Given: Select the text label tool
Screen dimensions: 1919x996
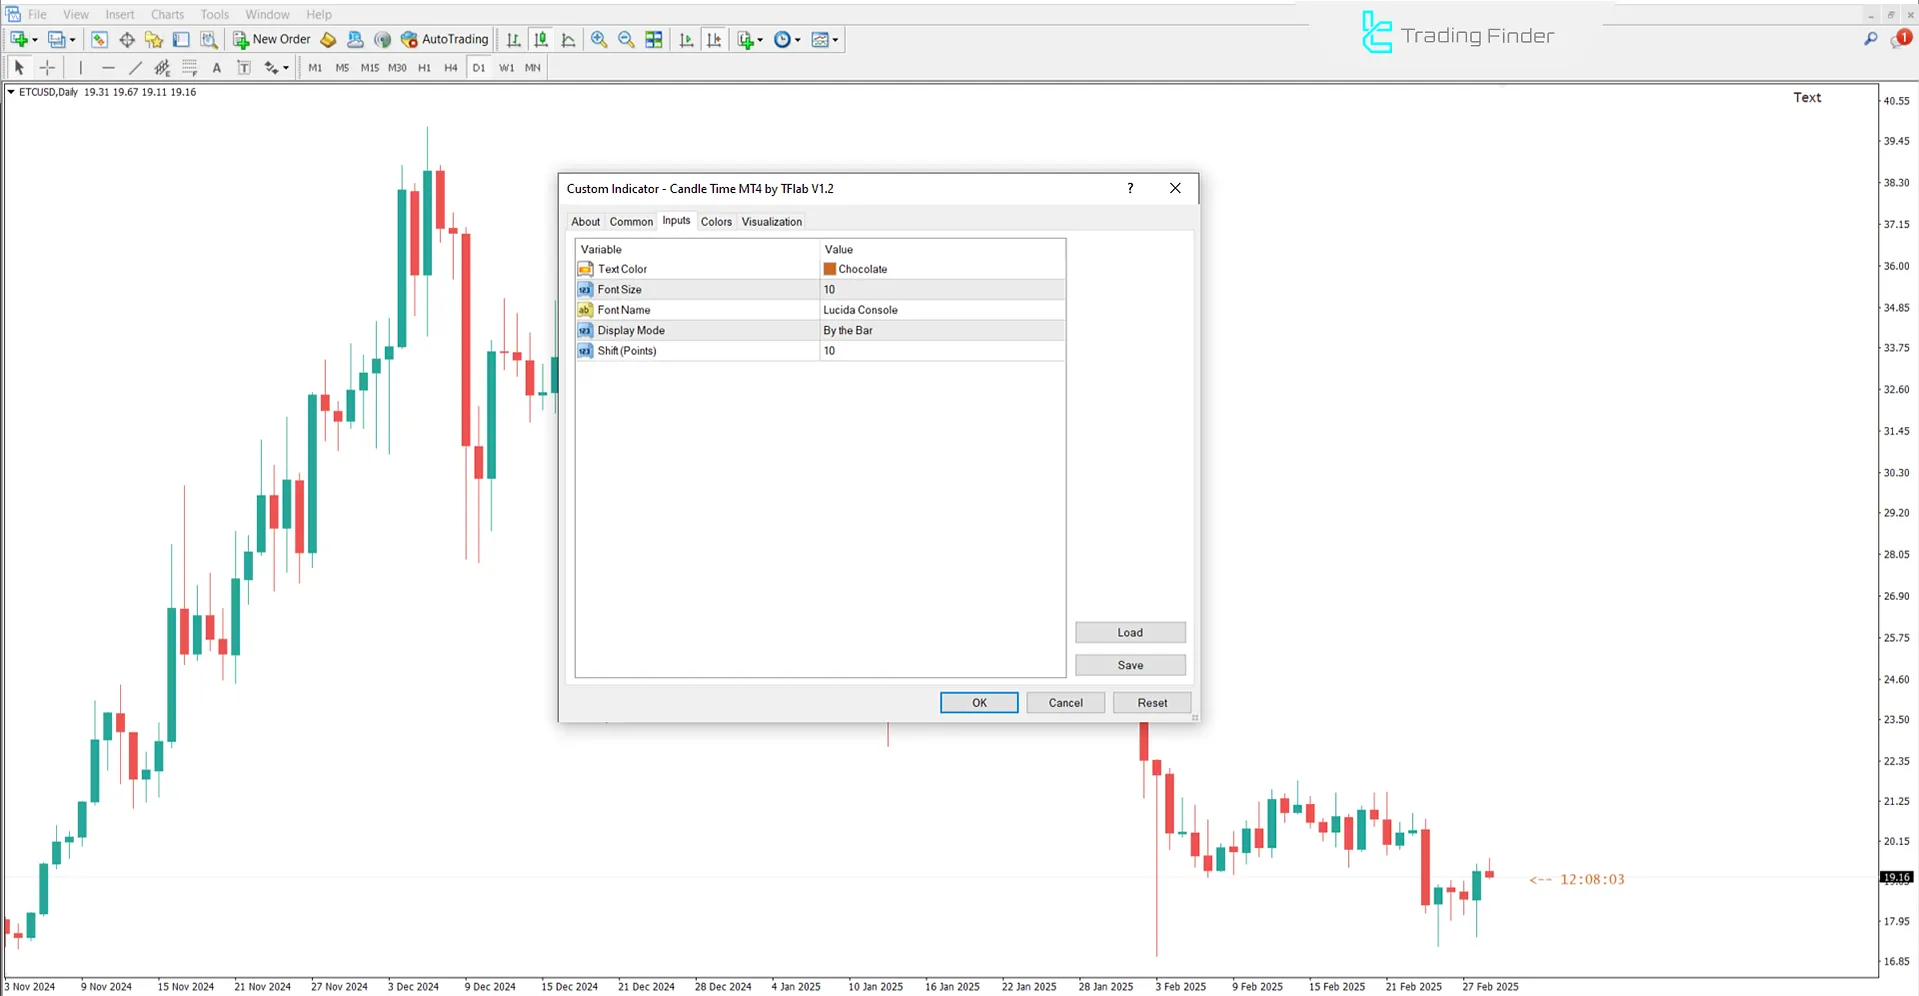Looking at the screenshot, I should (243, 67).
